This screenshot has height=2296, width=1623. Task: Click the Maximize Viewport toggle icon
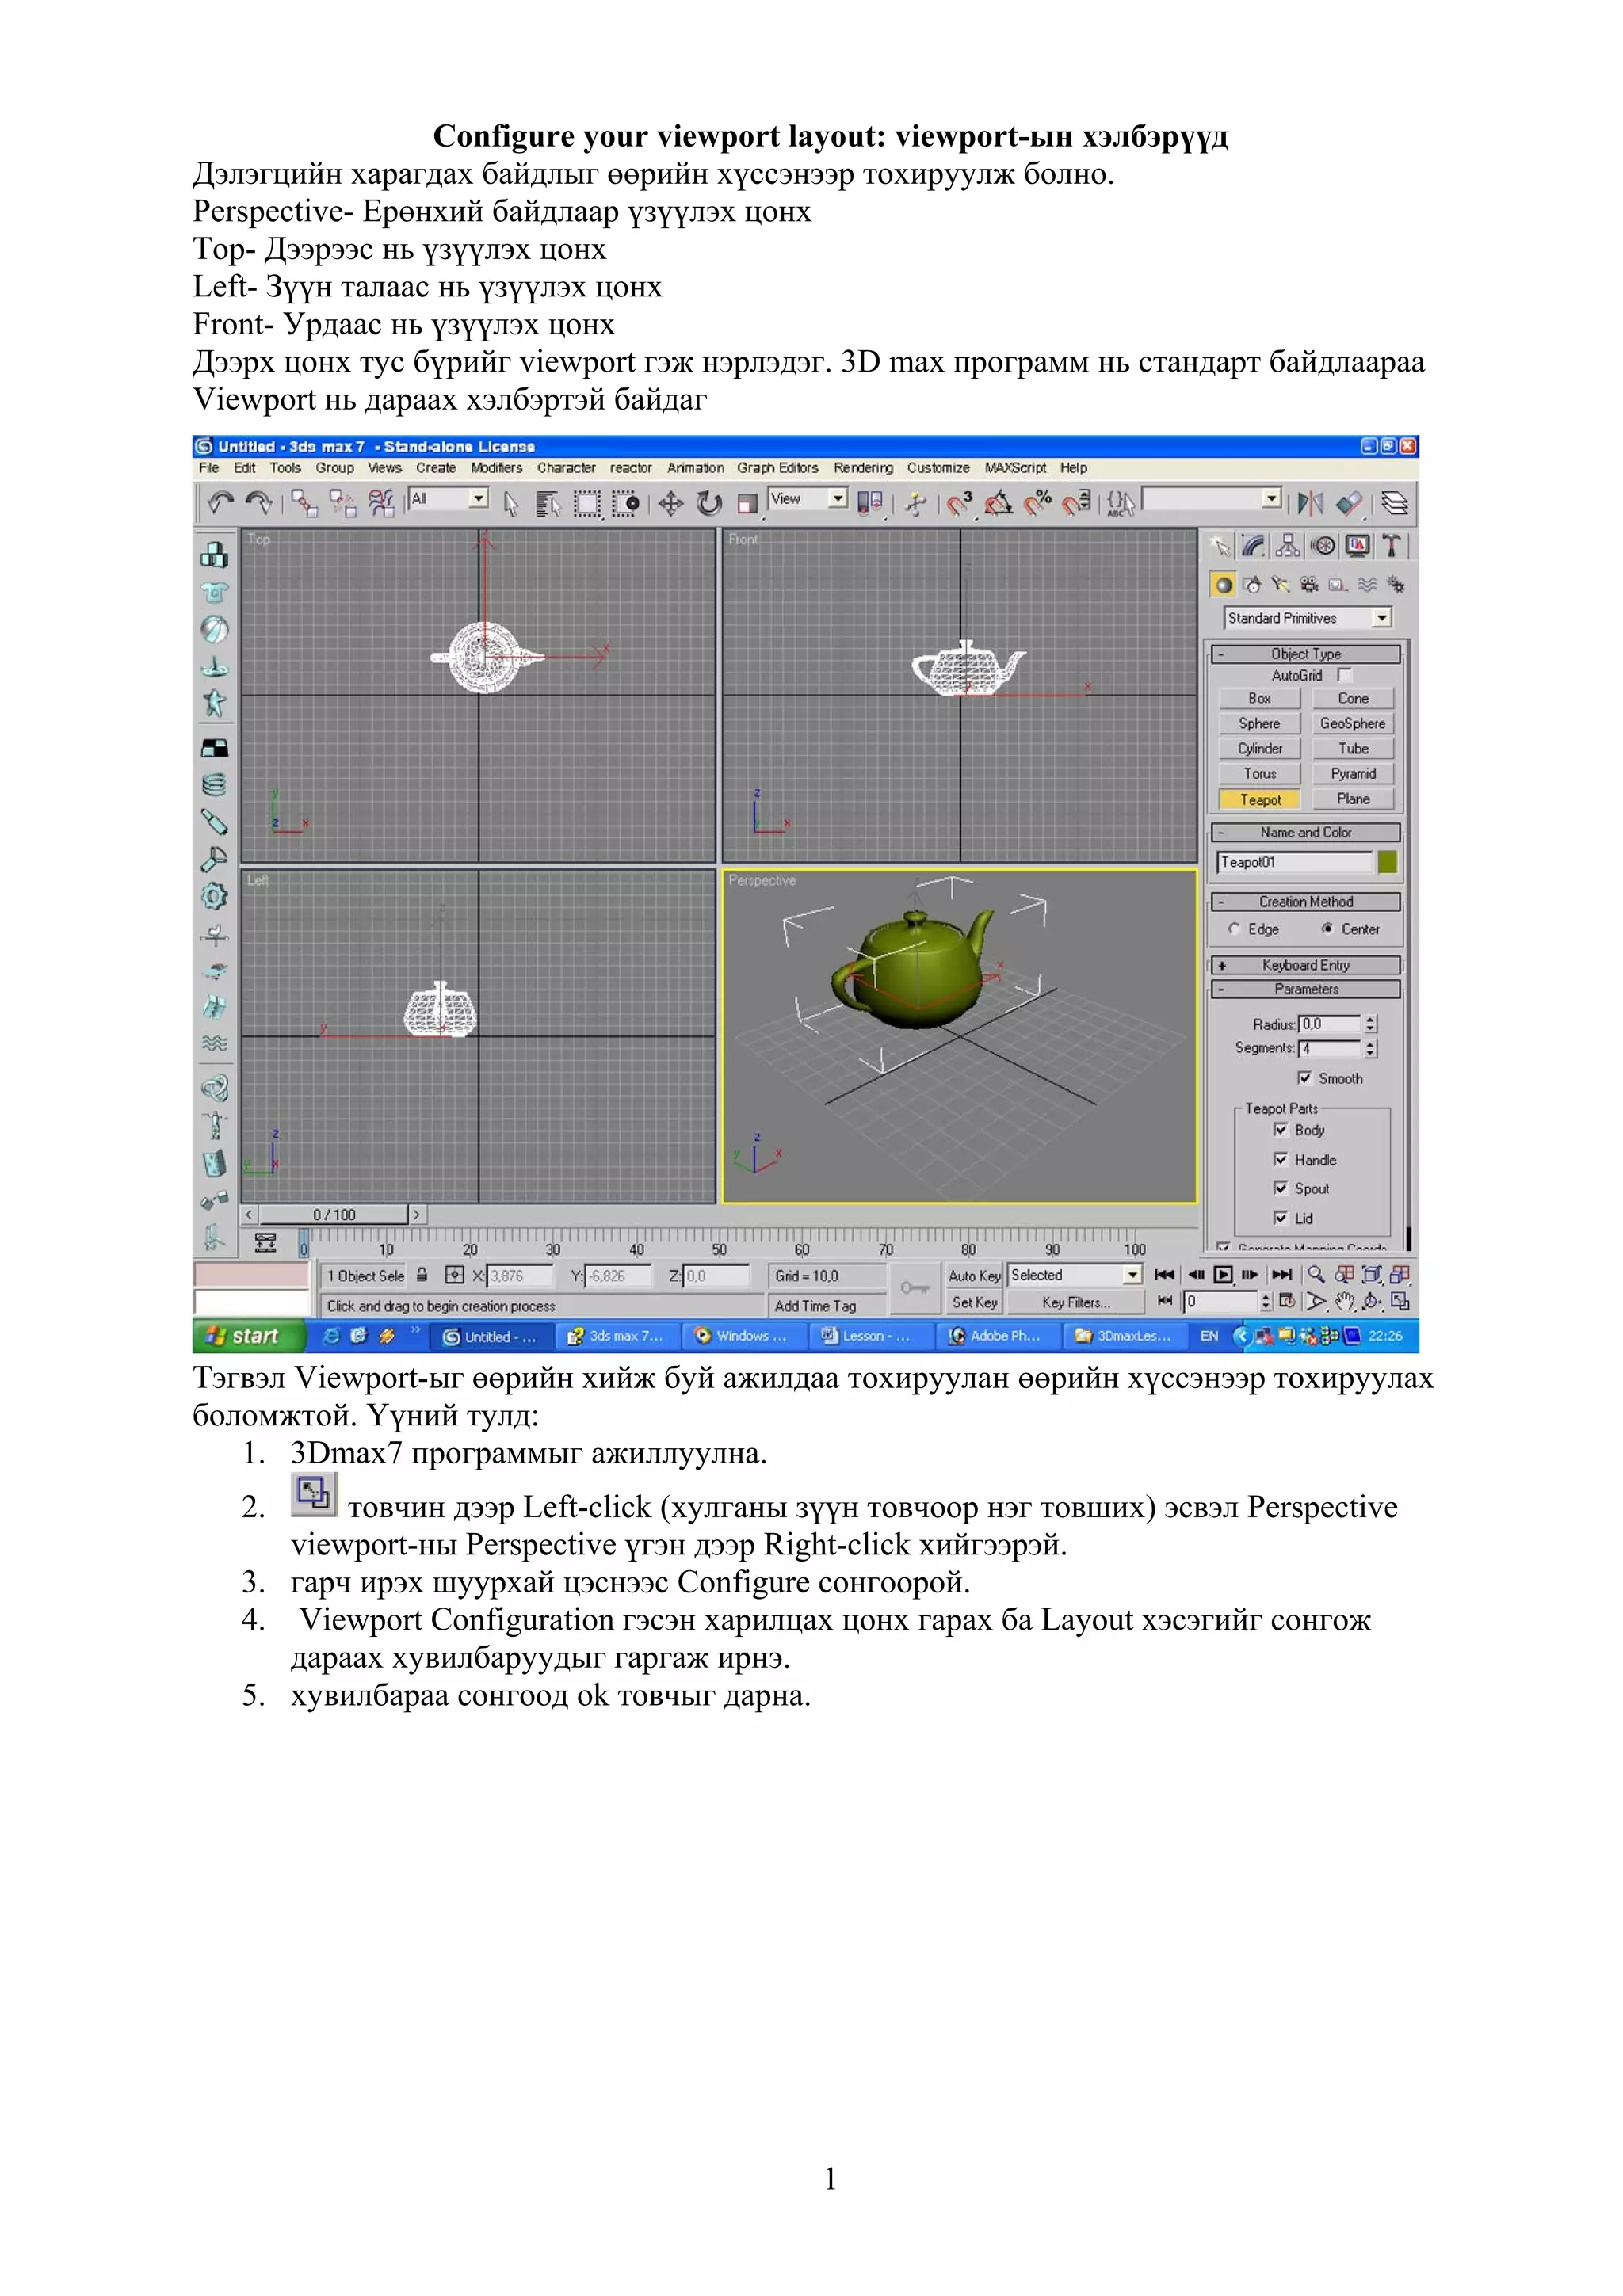1400,1301
